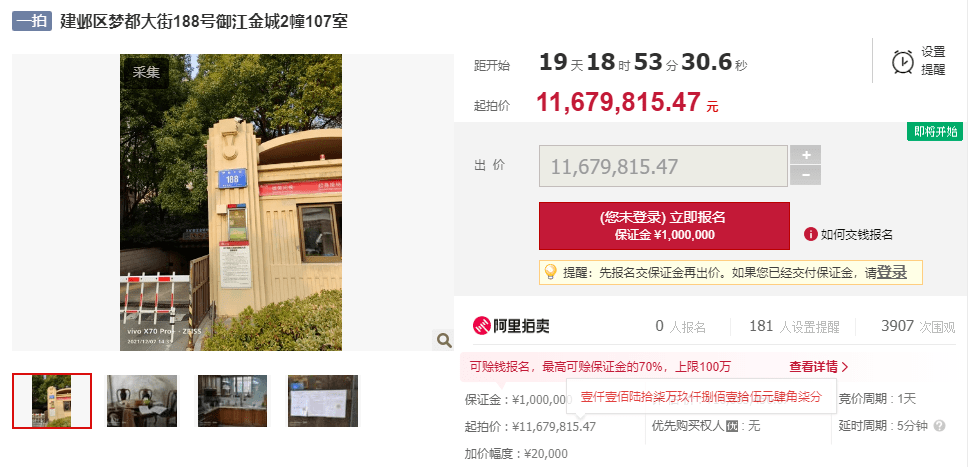The width and height of the screenshot is (968, 467).
Task: Click the magnifier icon on main photo
Action: tap(443, 340)
